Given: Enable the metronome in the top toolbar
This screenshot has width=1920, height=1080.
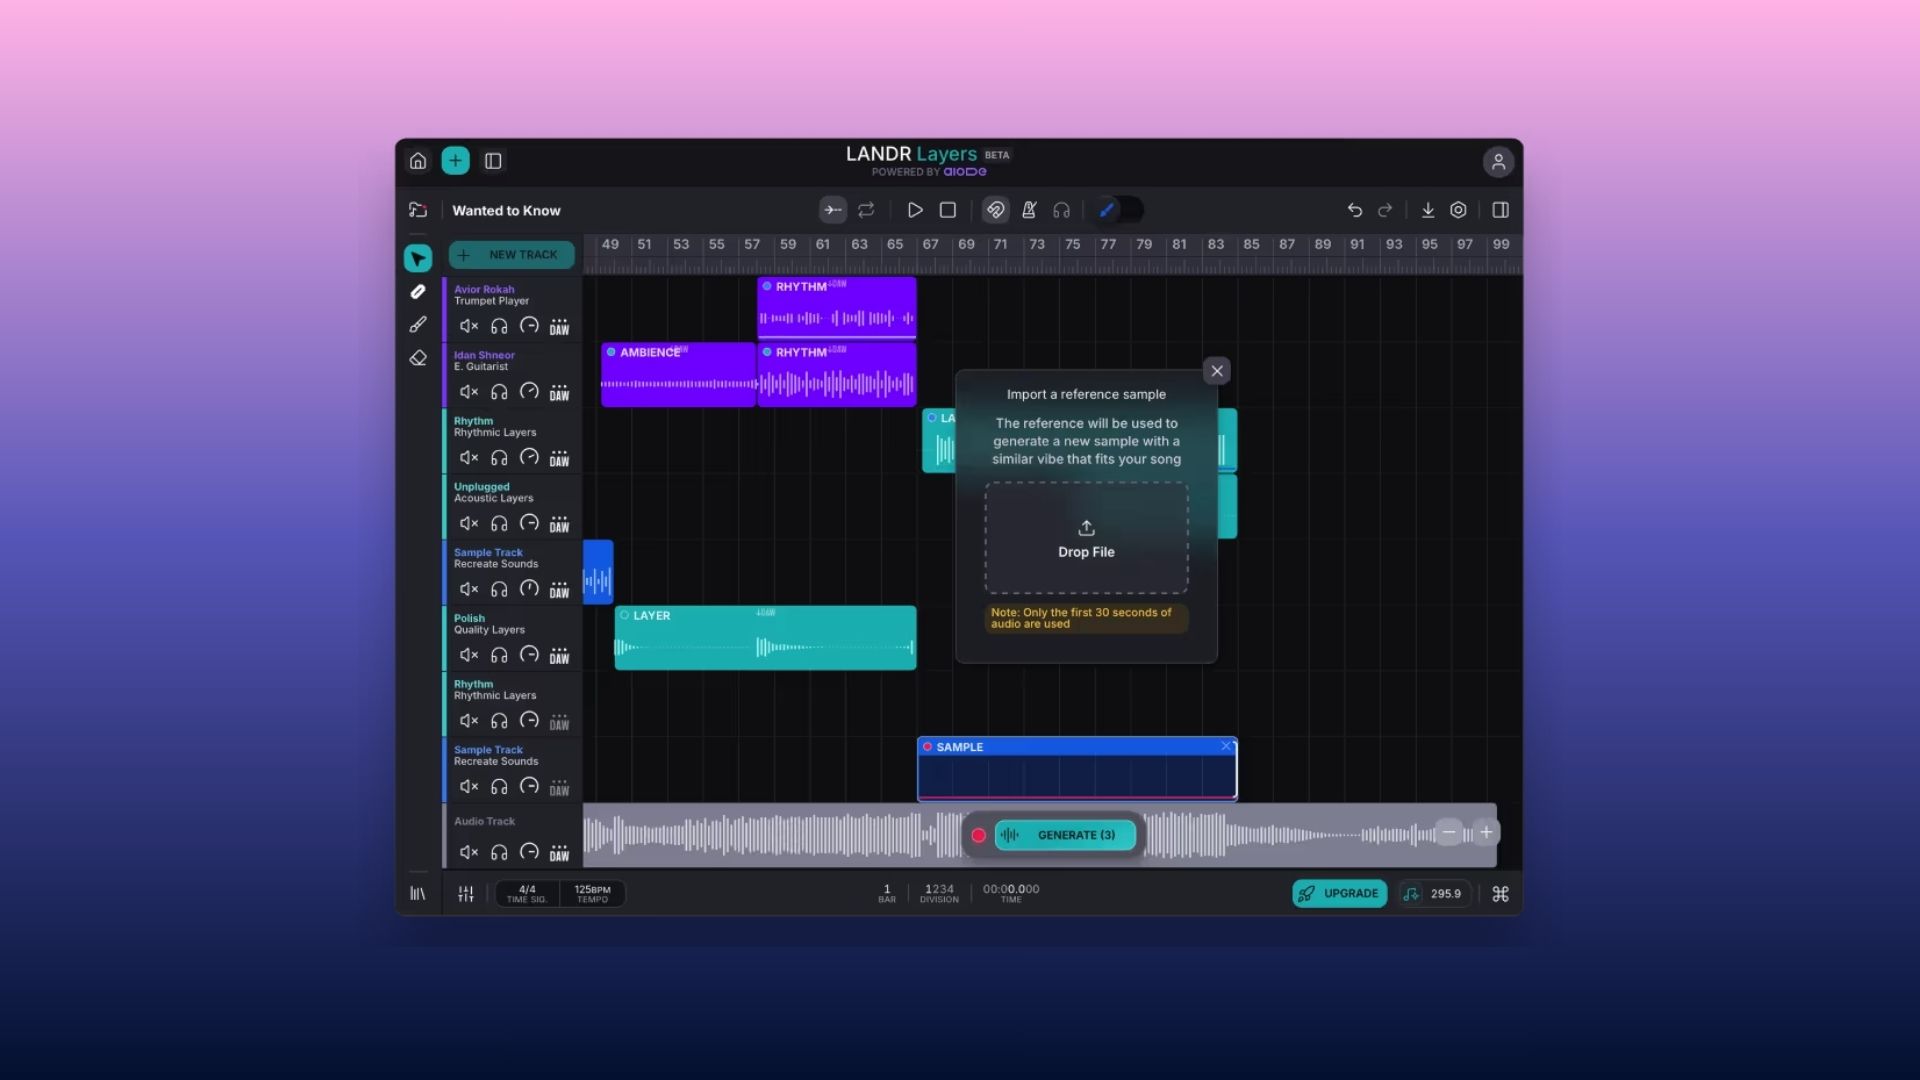Looking at the screenshot, I should pos(1030,210).
